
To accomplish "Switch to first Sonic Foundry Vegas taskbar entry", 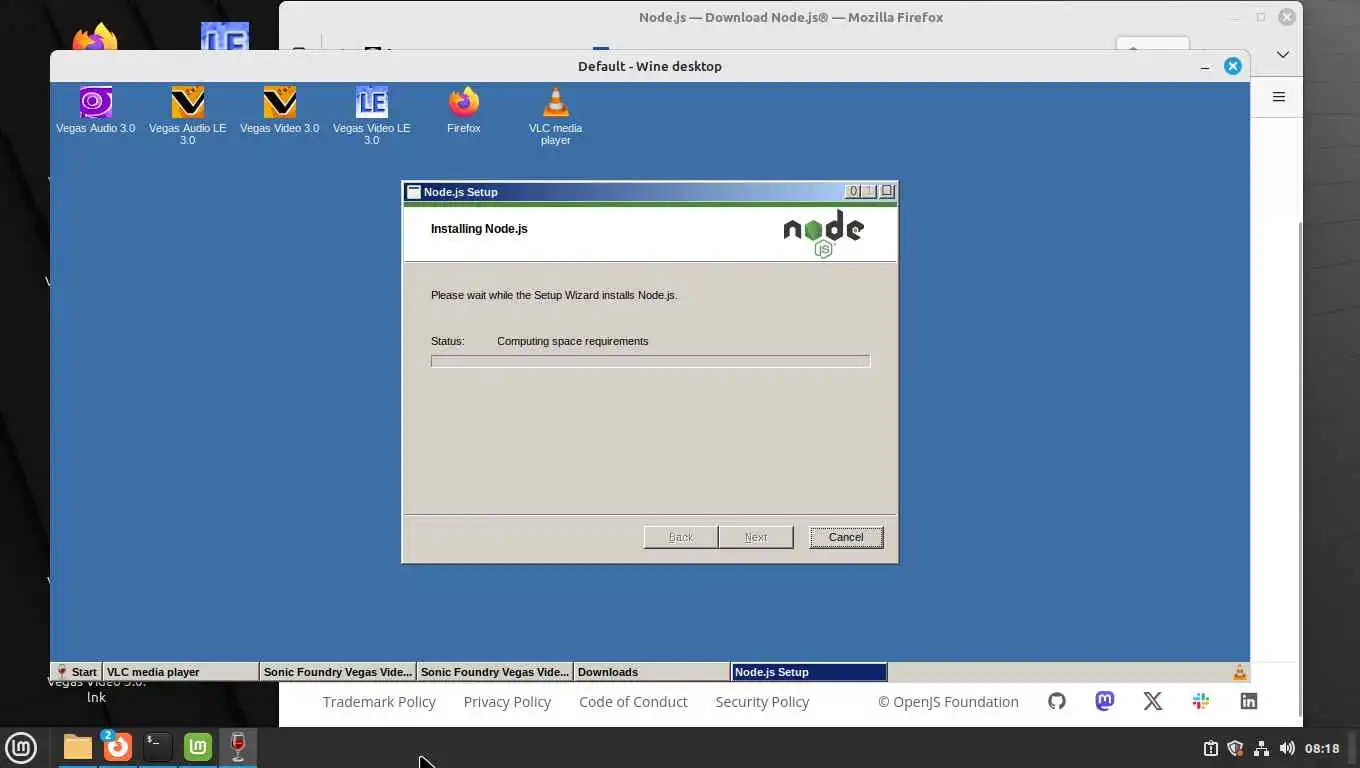I will (x=338, y=672).
